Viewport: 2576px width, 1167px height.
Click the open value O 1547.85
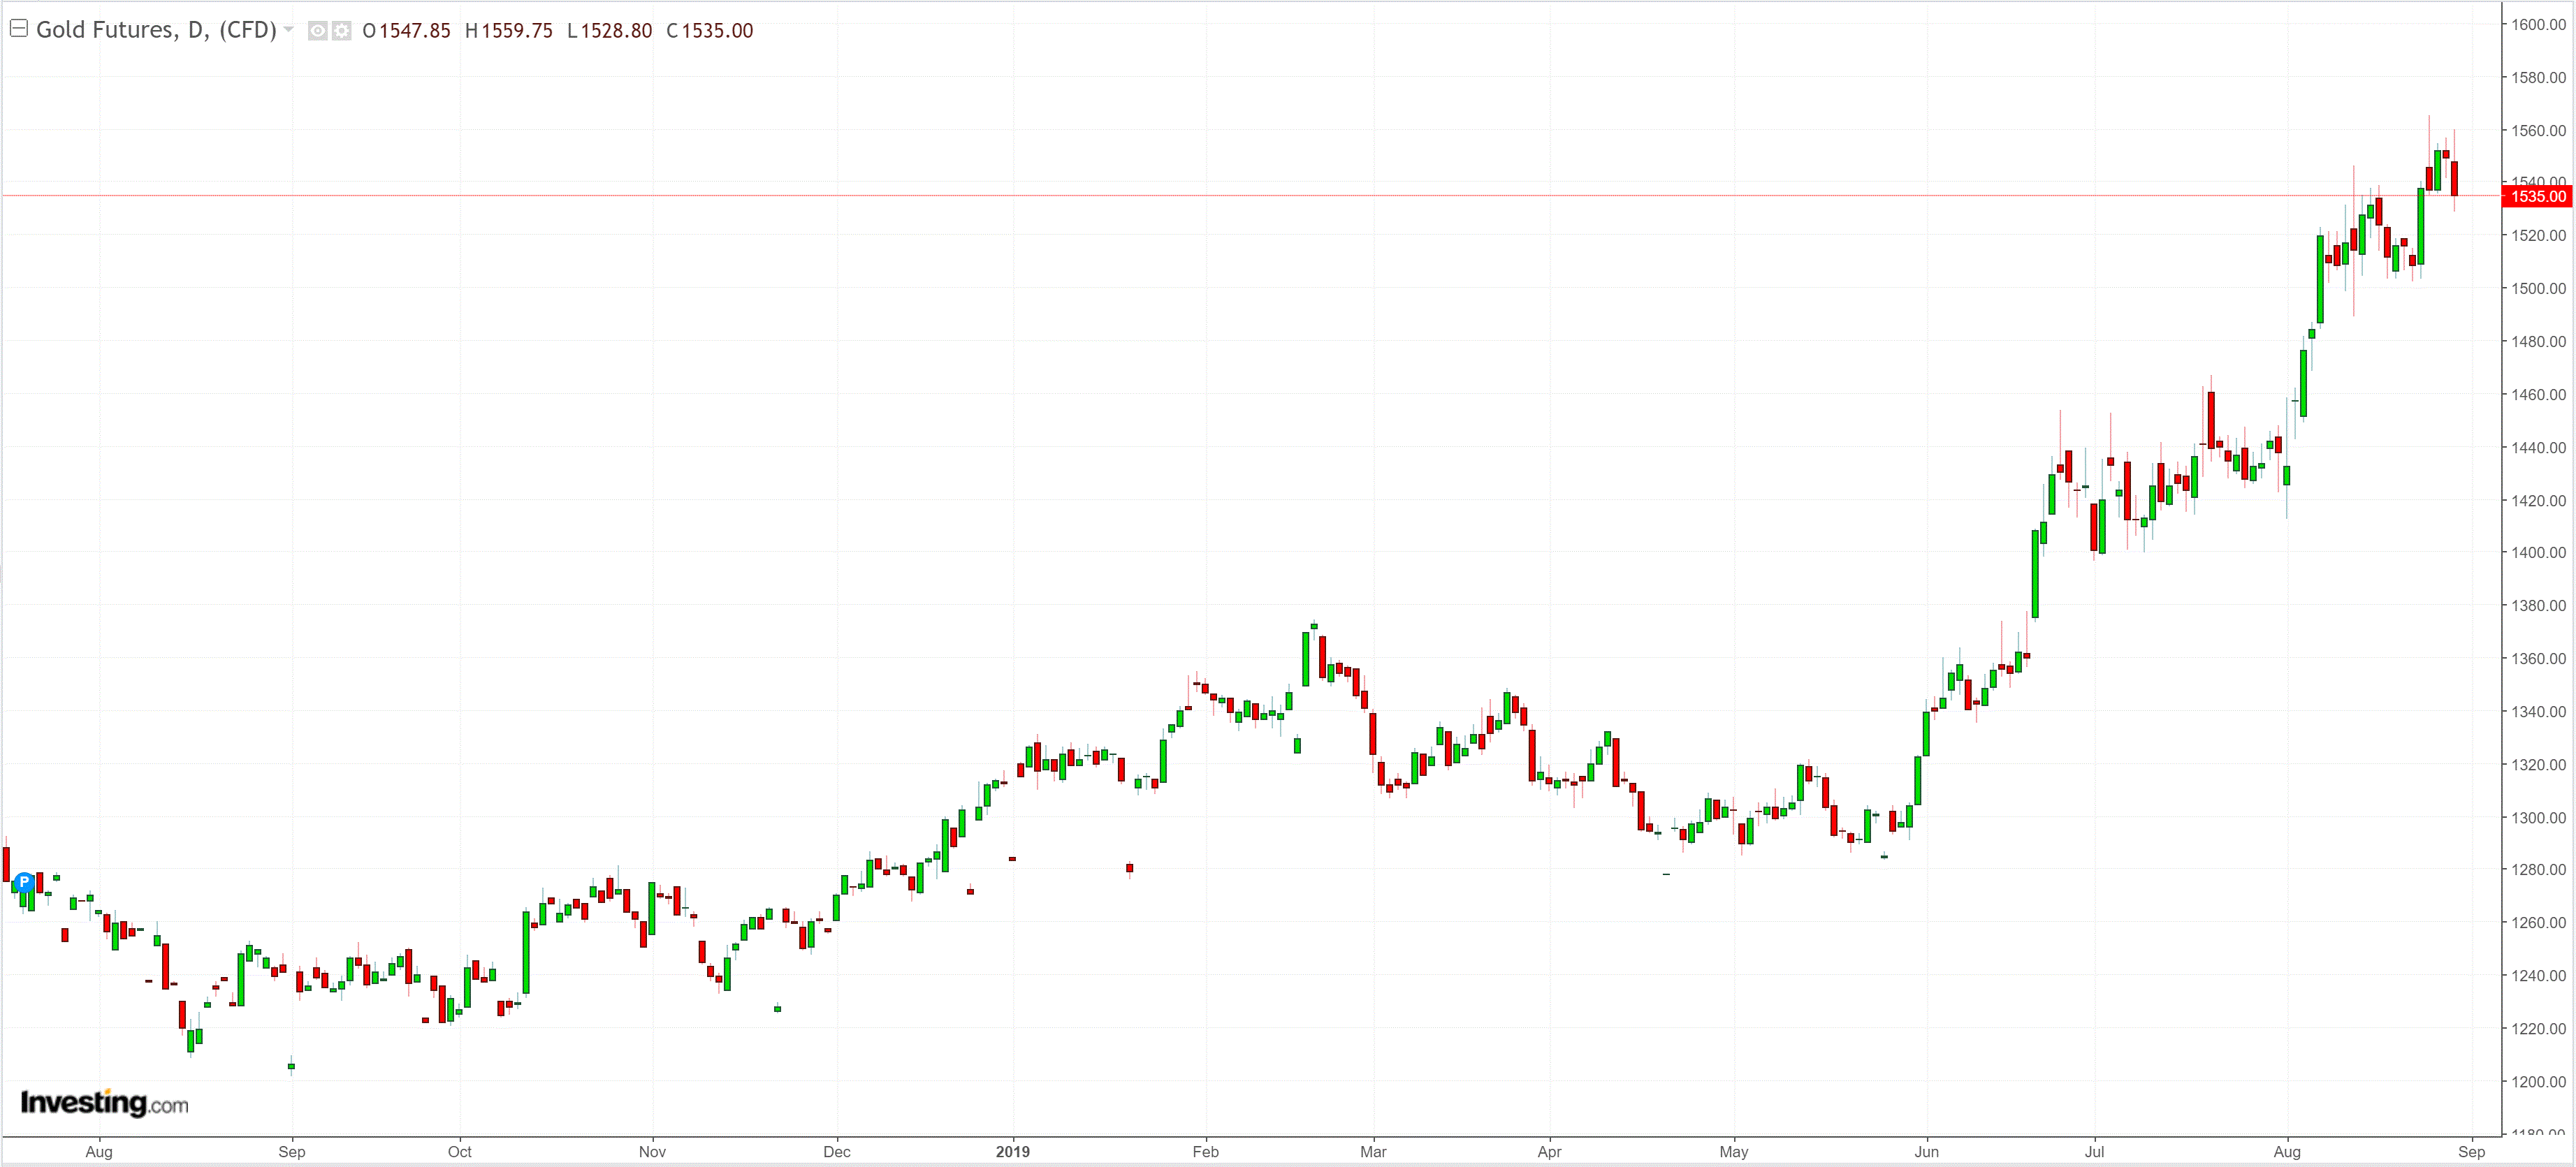(x=407, y=31)
